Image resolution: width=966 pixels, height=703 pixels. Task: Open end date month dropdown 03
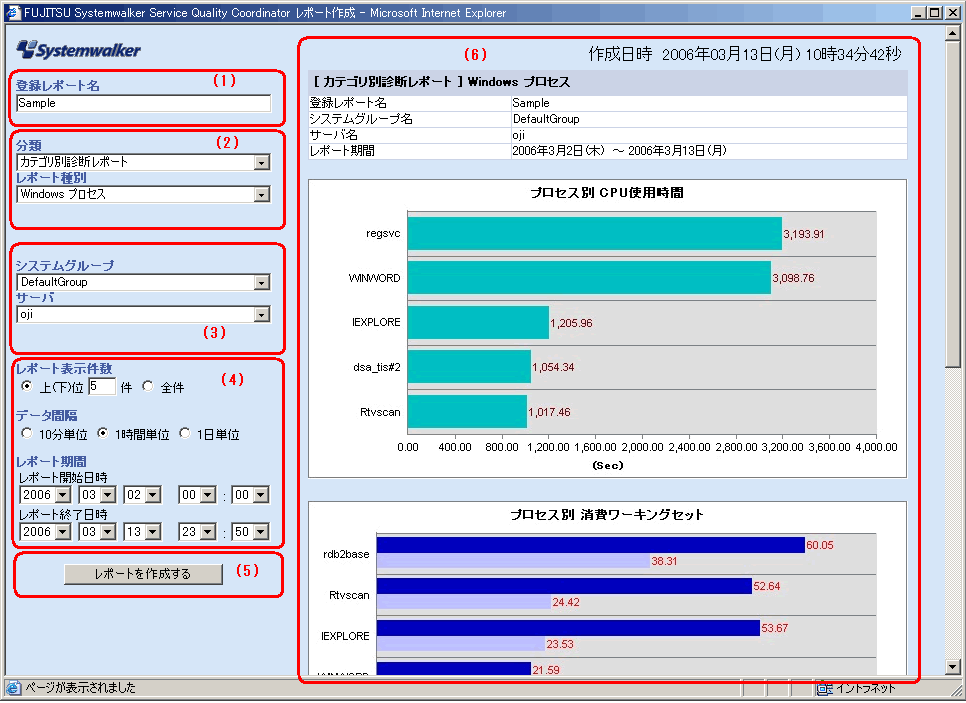98,532
